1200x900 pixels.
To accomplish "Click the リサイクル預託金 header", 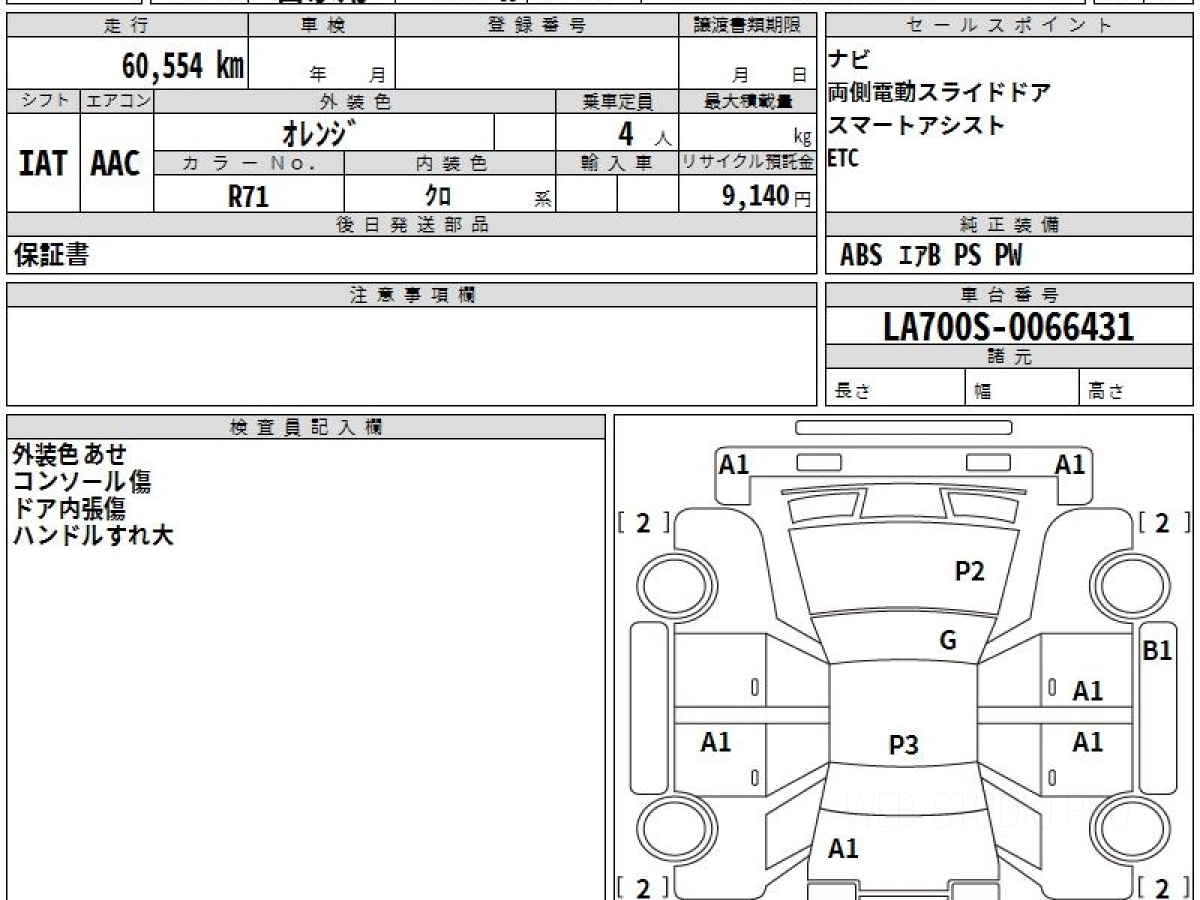I will click(x=747, y=163).
